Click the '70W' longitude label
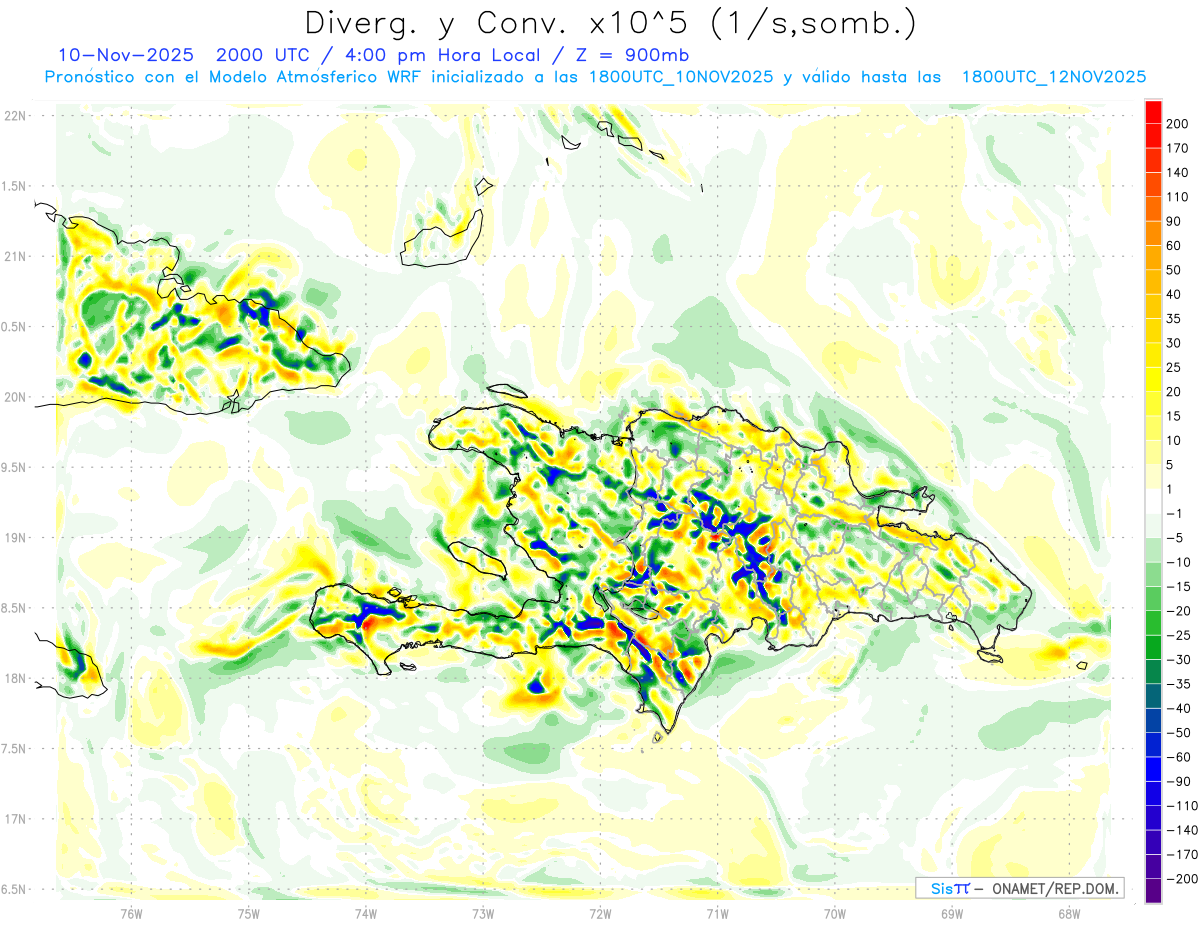Image resolution: width=1200 pixels, height=927 pixels. pyautogui.click(x=835, y=913)
